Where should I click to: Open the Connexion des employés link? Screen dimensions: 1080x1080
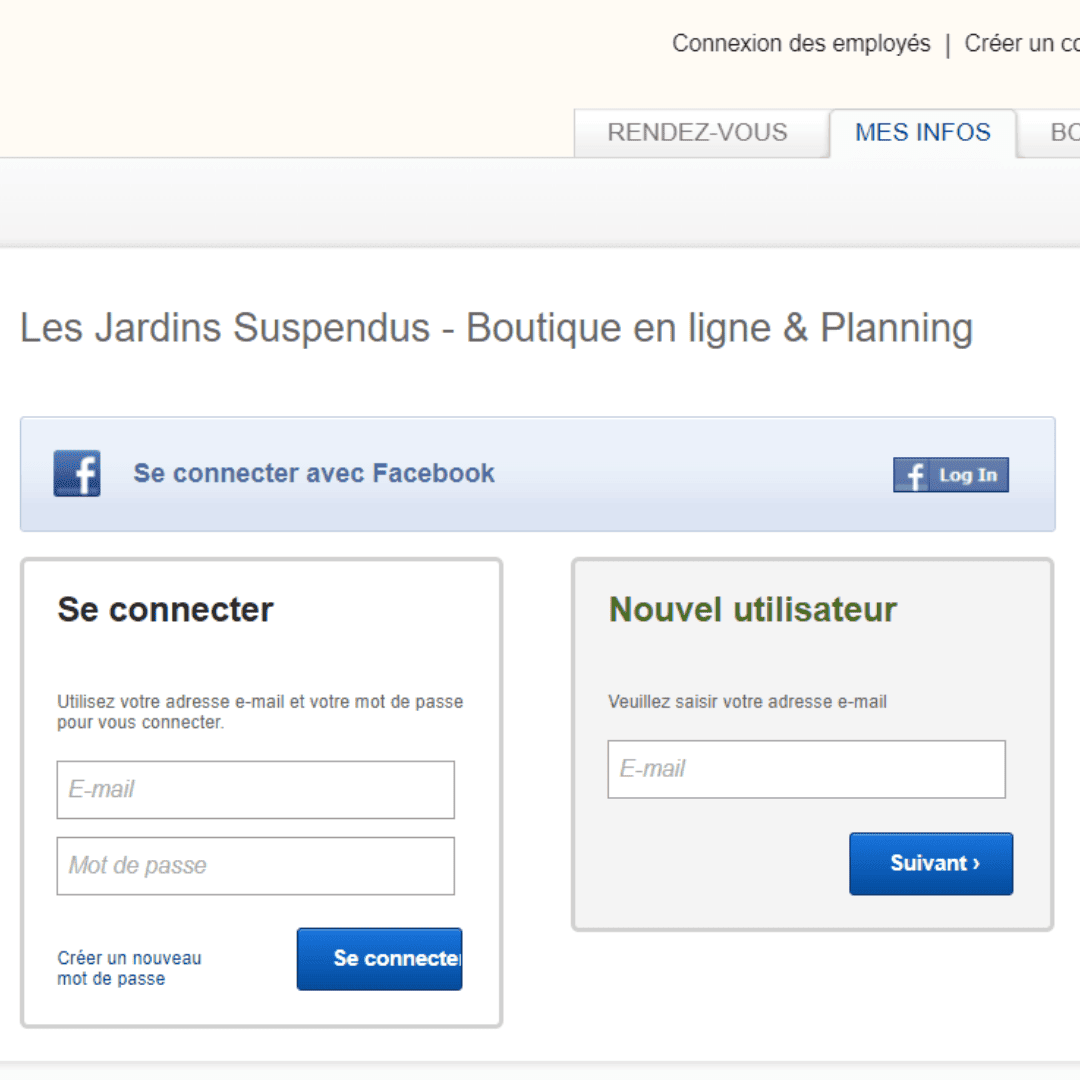[x=801, y=43]
